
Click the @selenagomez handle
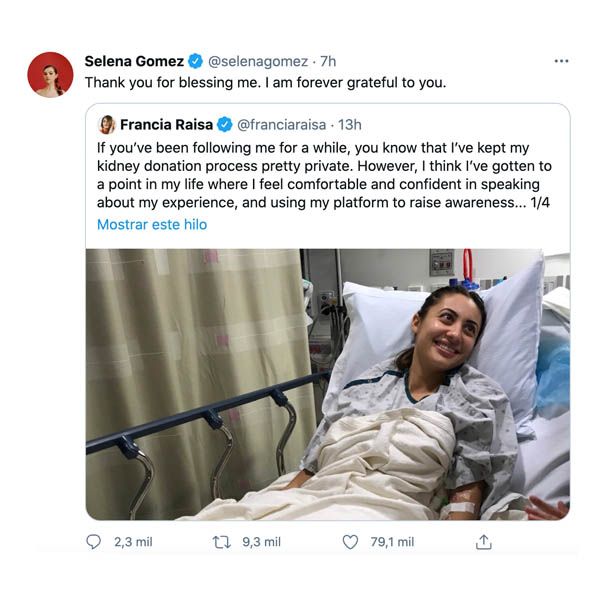[x=259, y=61]
